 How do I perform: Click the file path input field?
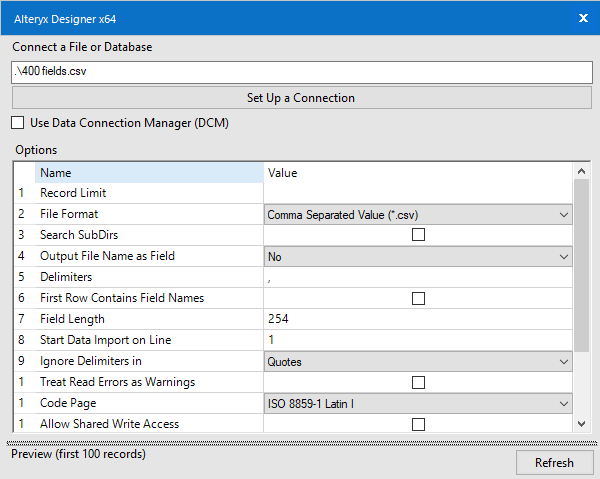(x=300, y=72)
